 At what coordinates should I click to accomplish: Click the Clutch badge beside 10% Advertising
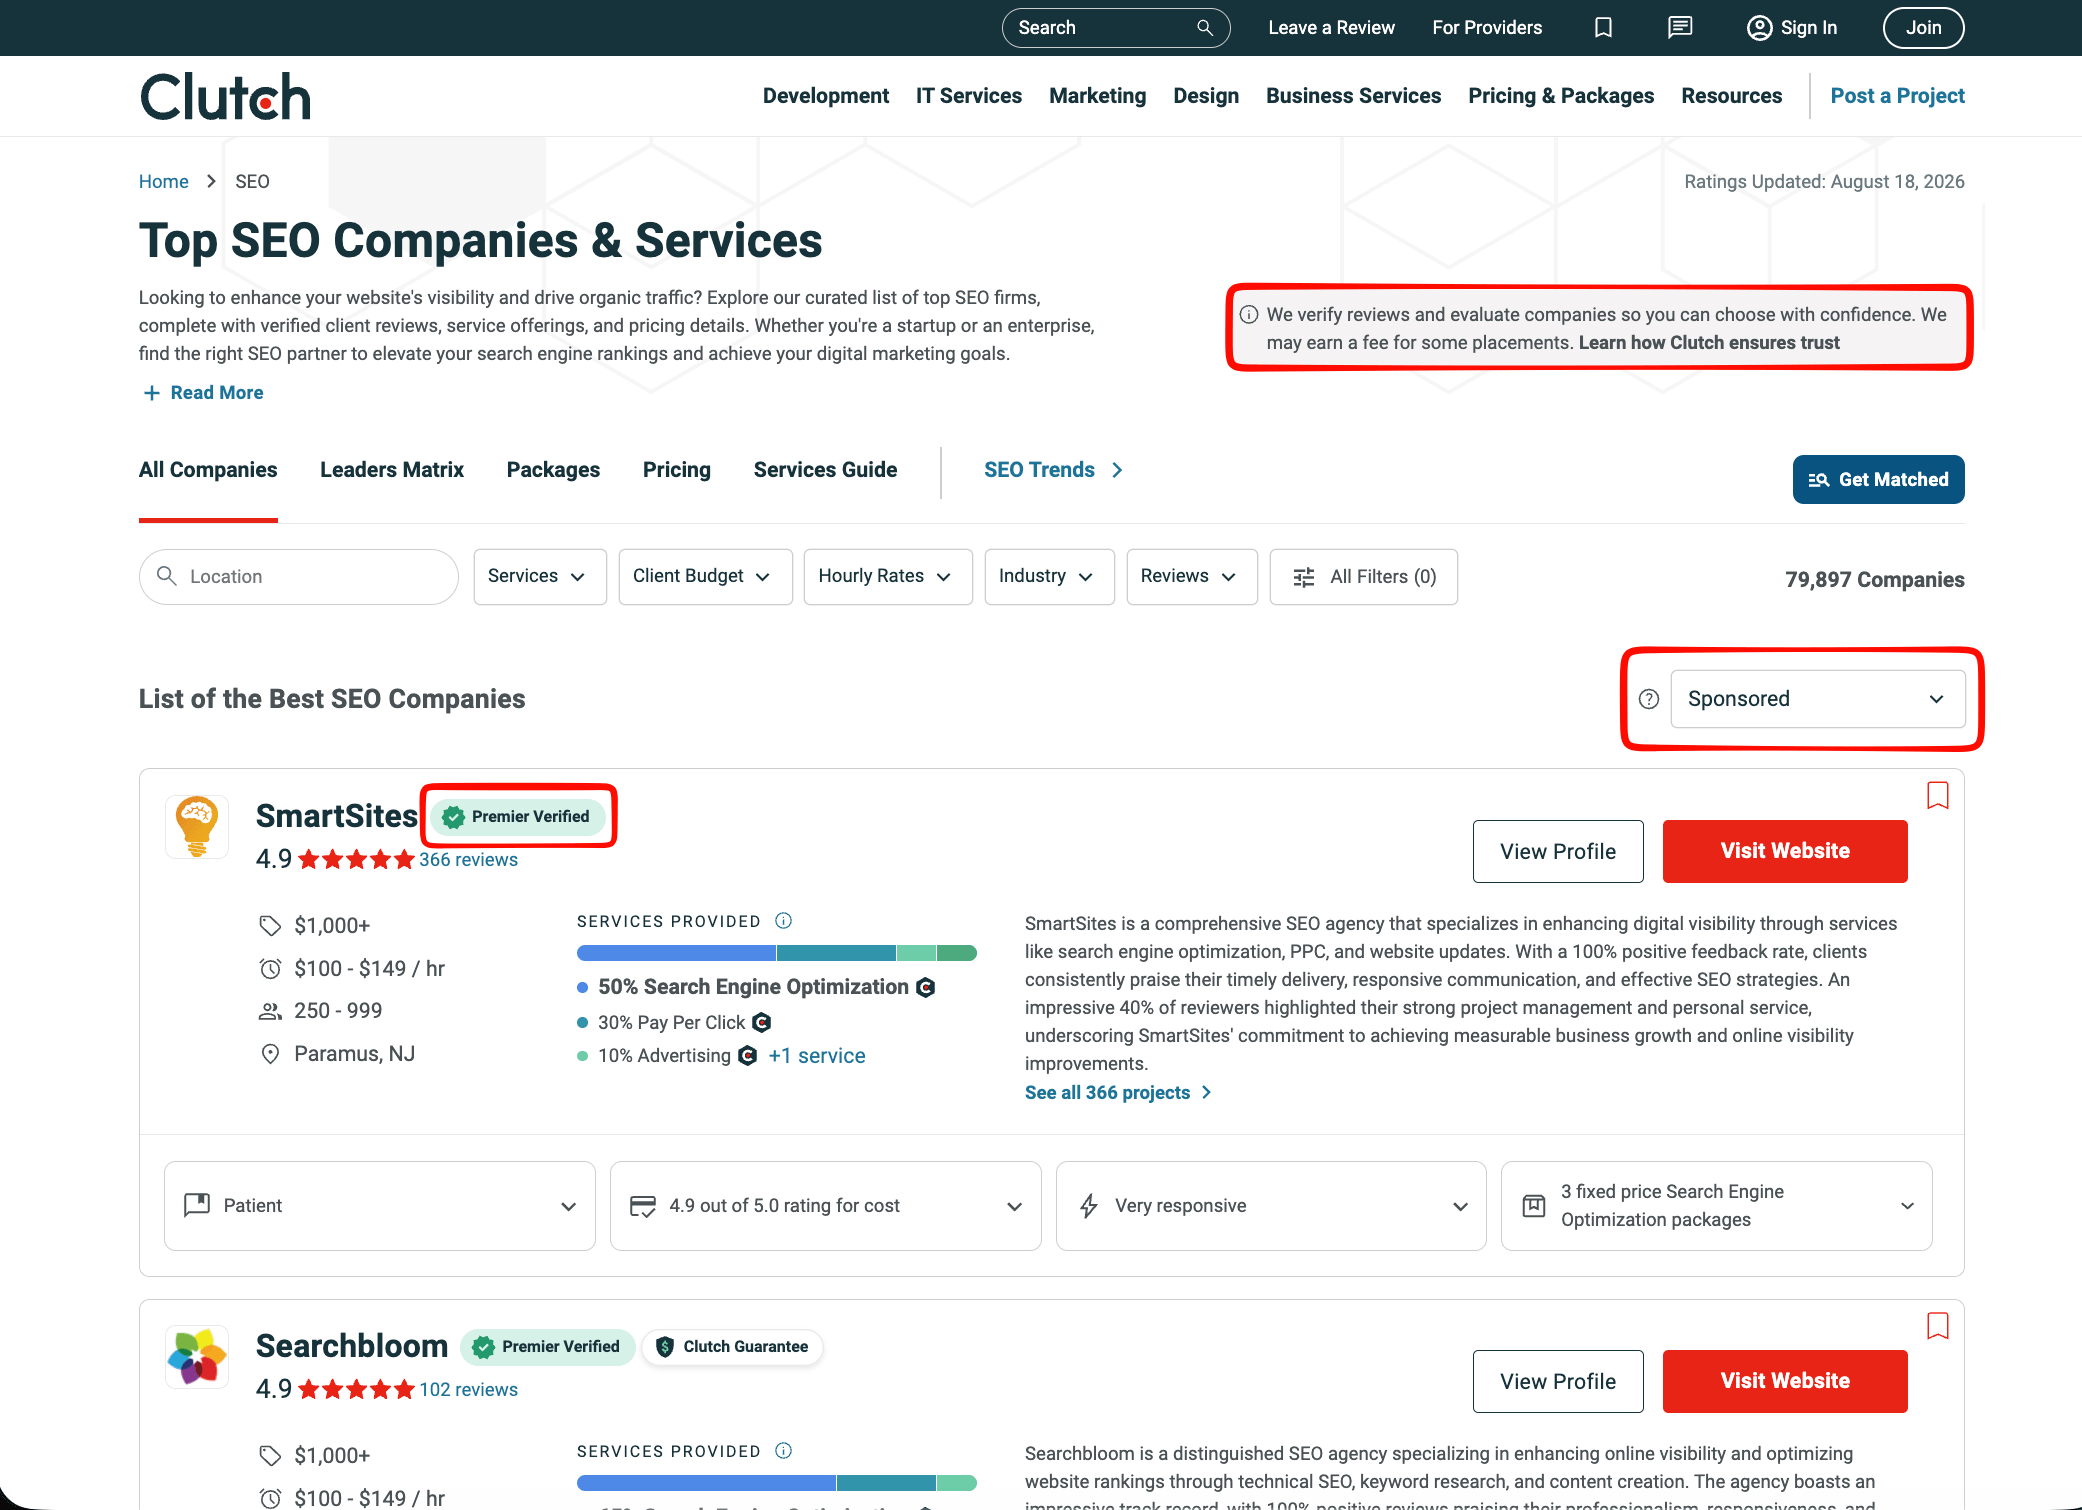click(x=747, y=1056)
